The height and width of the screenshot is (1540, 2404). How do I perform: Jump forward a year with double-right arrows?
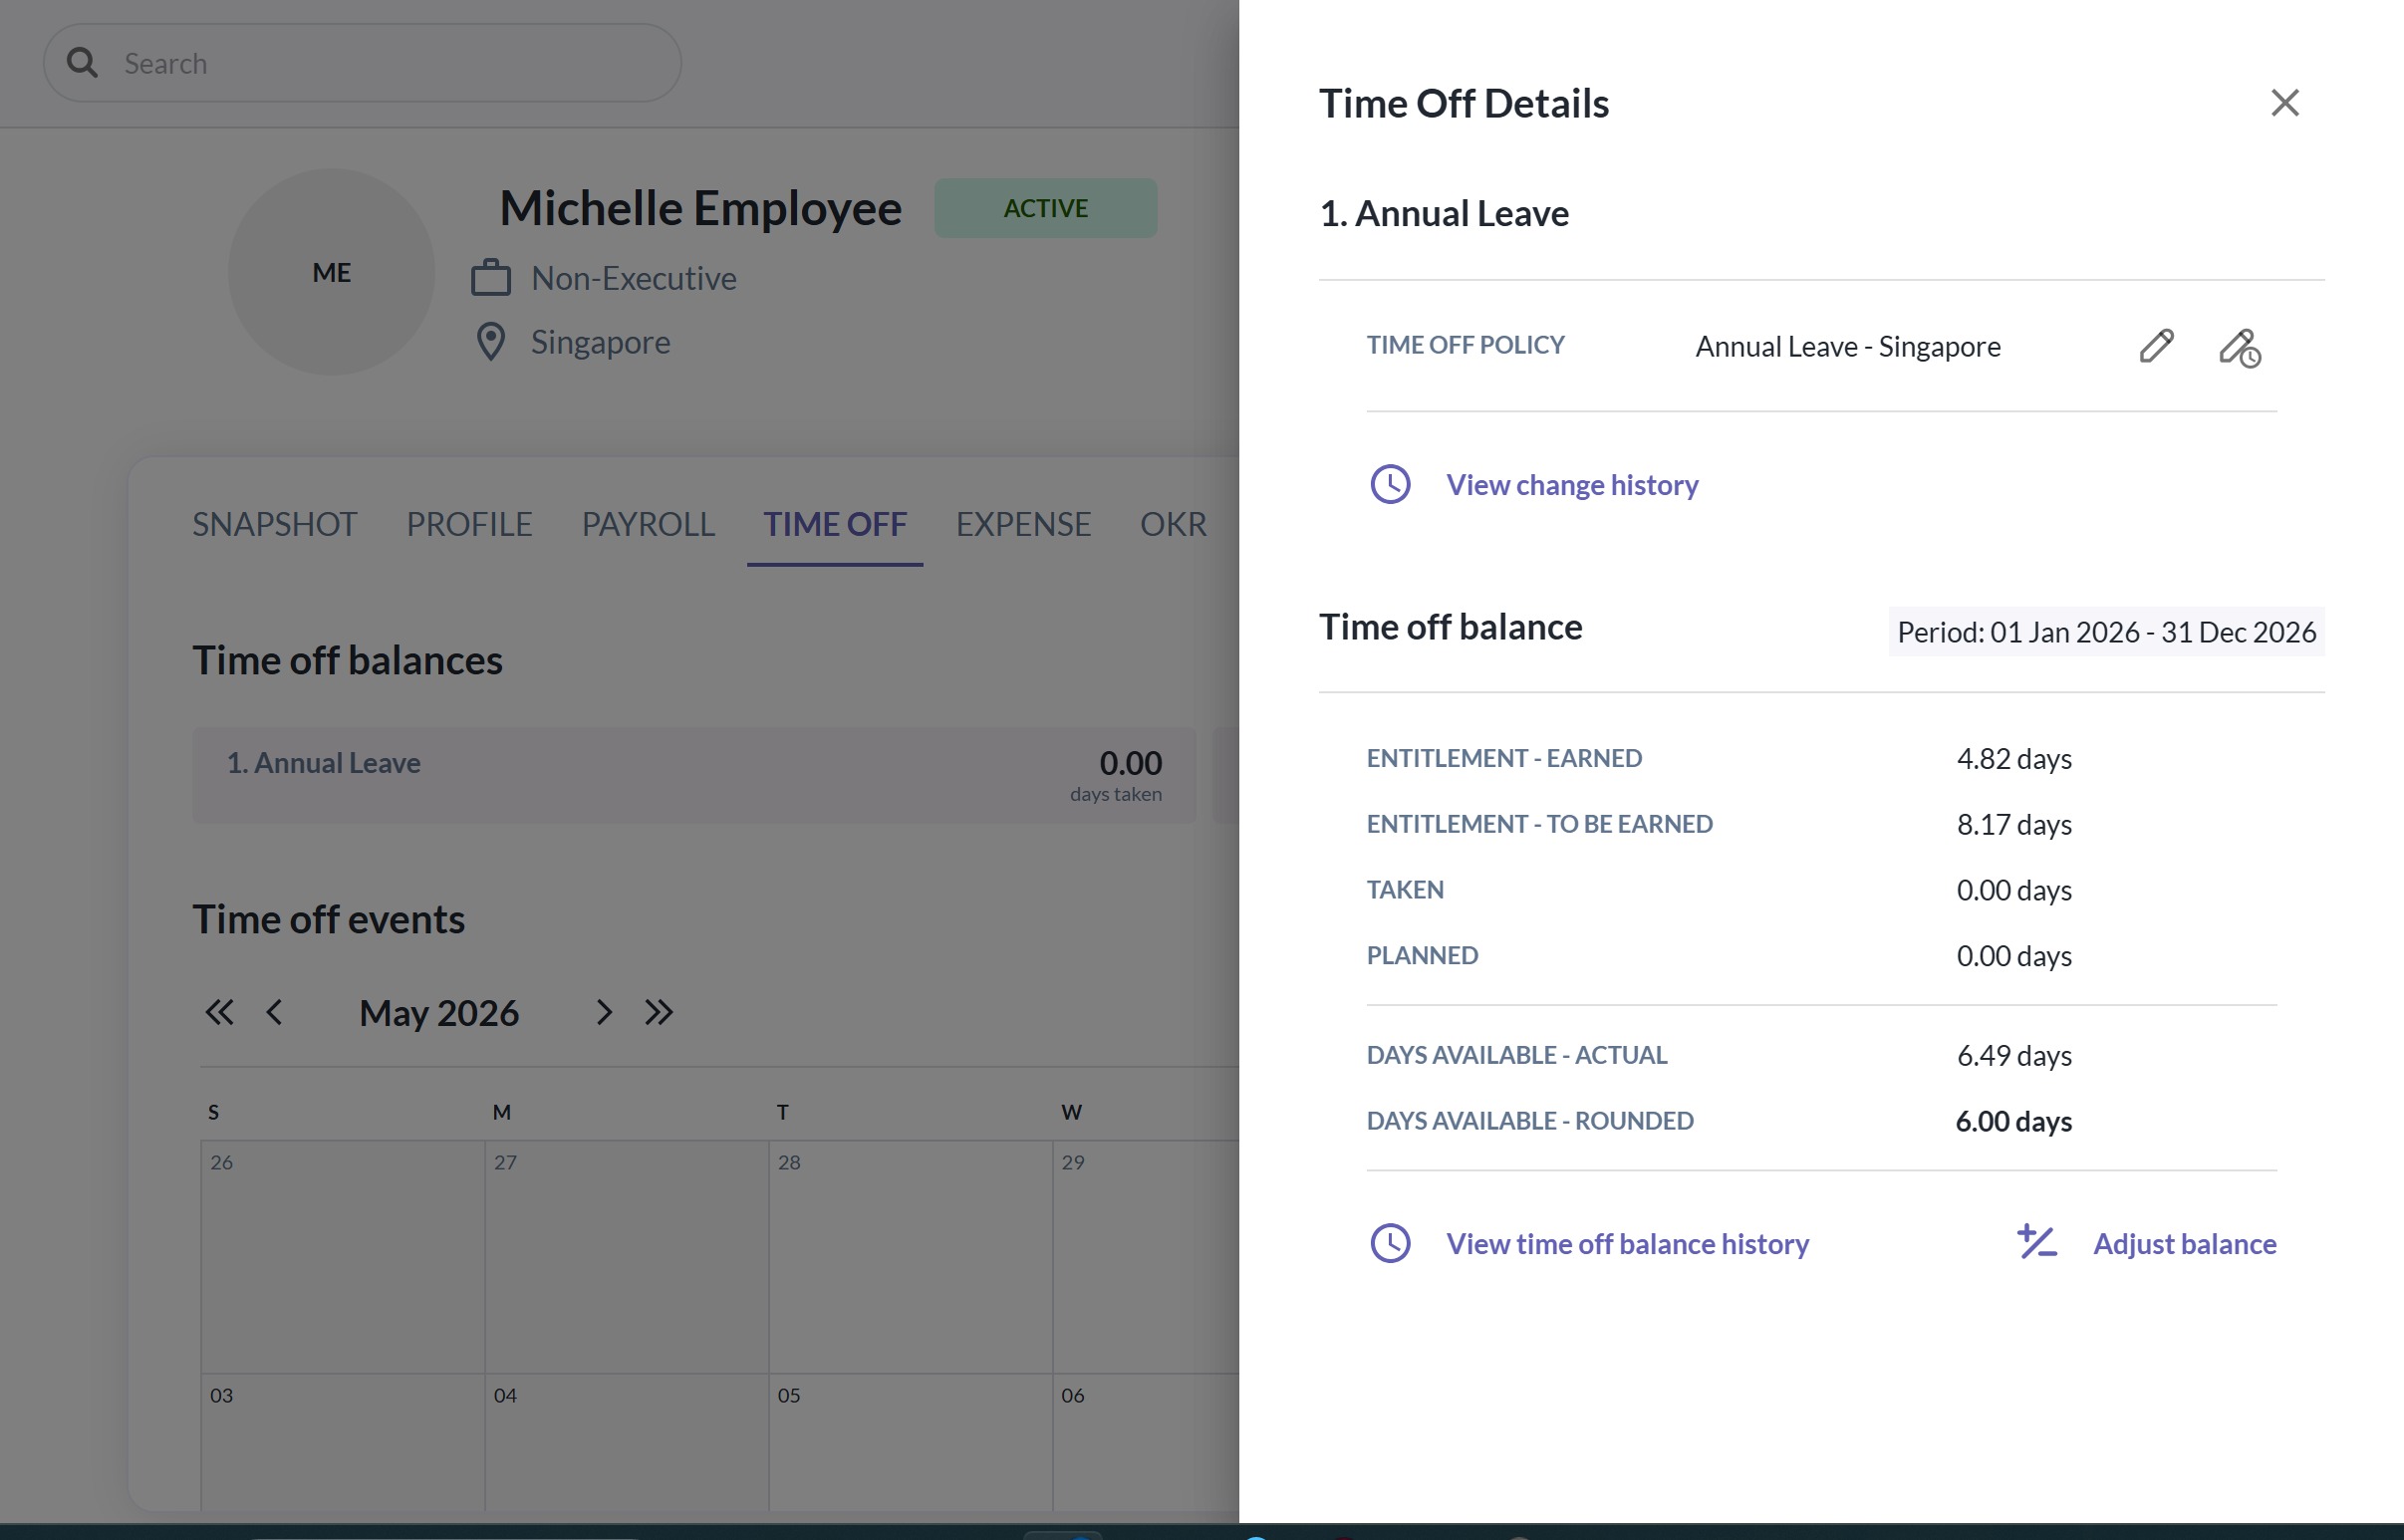(658, 1012)
